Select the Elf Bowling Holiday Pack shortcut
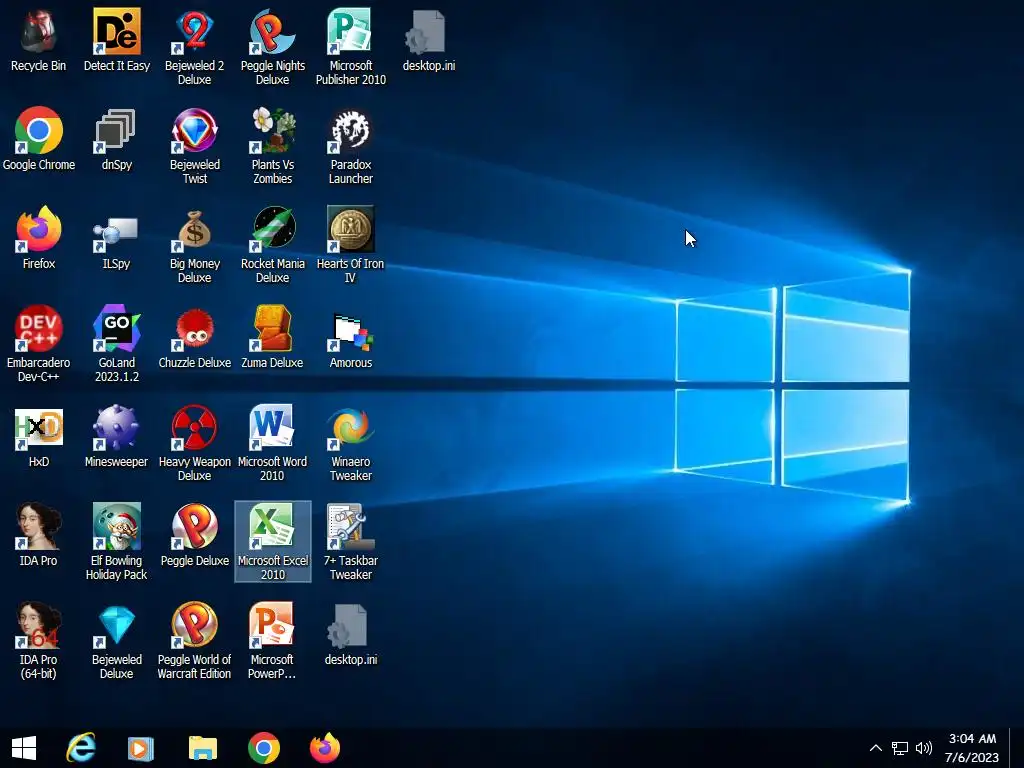1024x768 pixels. 116,542
